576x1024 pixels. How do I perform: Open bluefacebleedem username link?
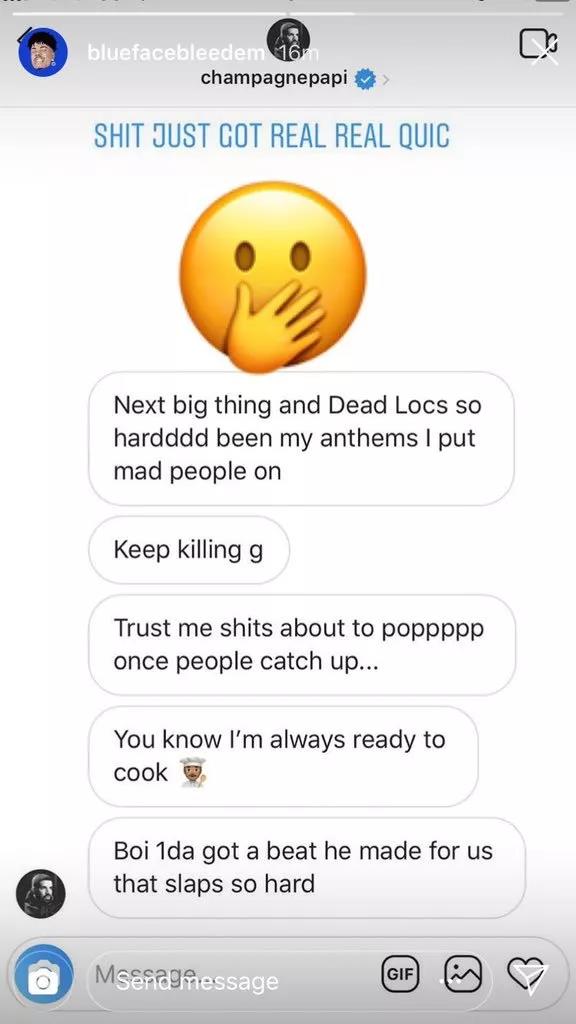[x=176, y=53]
